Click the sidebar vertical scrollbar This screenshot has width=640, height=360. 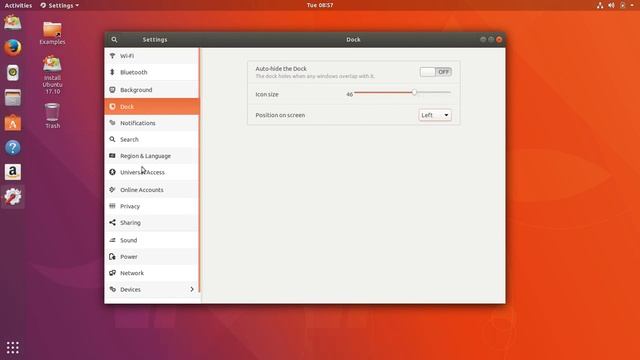pos(200,170)
